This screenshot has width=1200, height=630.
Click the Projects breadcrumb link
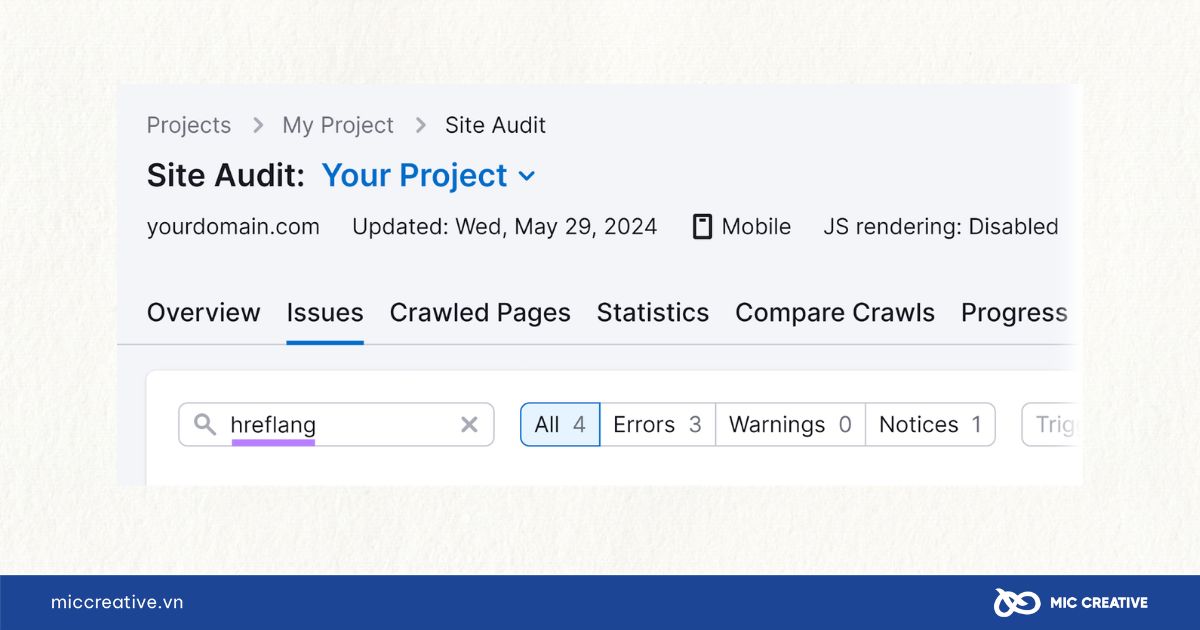189,125
